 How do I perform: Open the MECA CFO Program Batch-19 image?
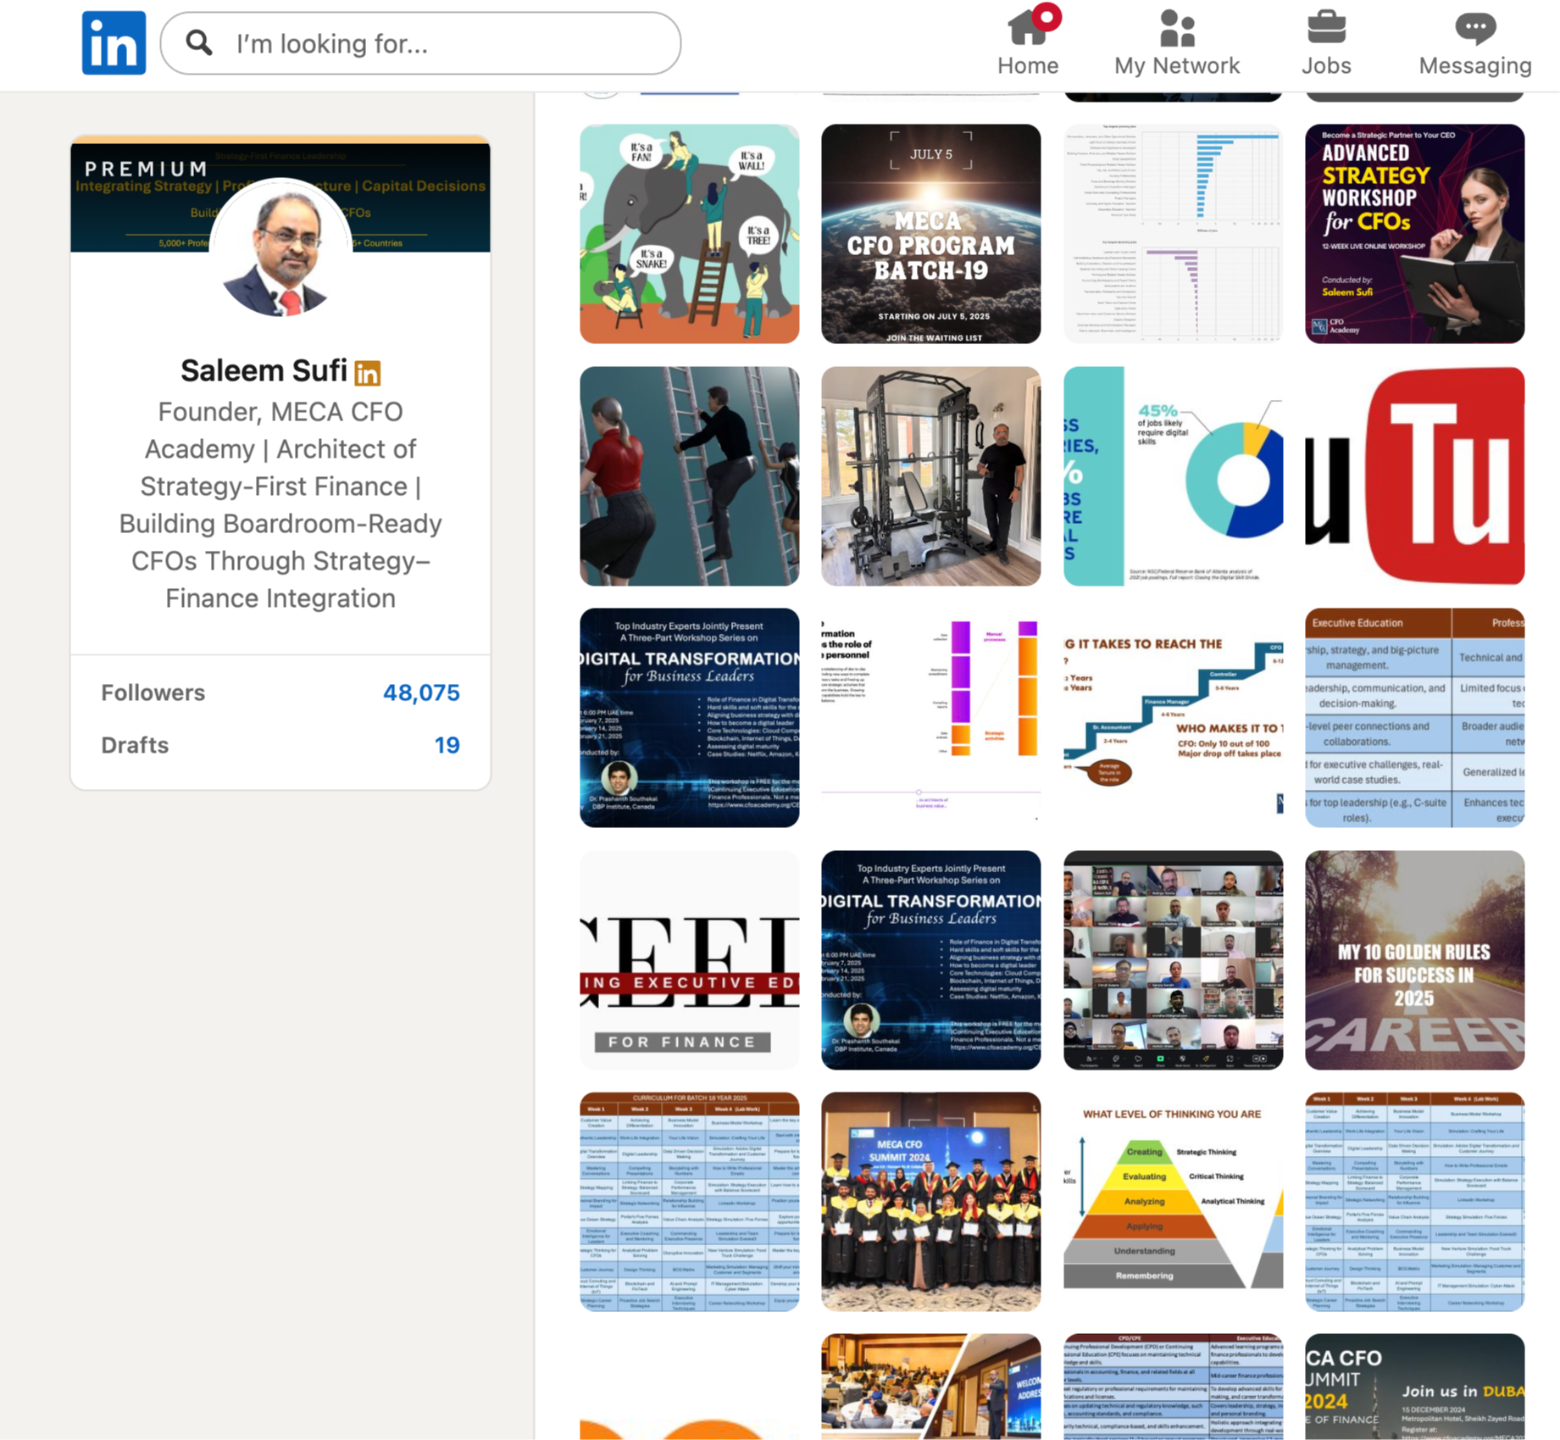coord(931,234)
